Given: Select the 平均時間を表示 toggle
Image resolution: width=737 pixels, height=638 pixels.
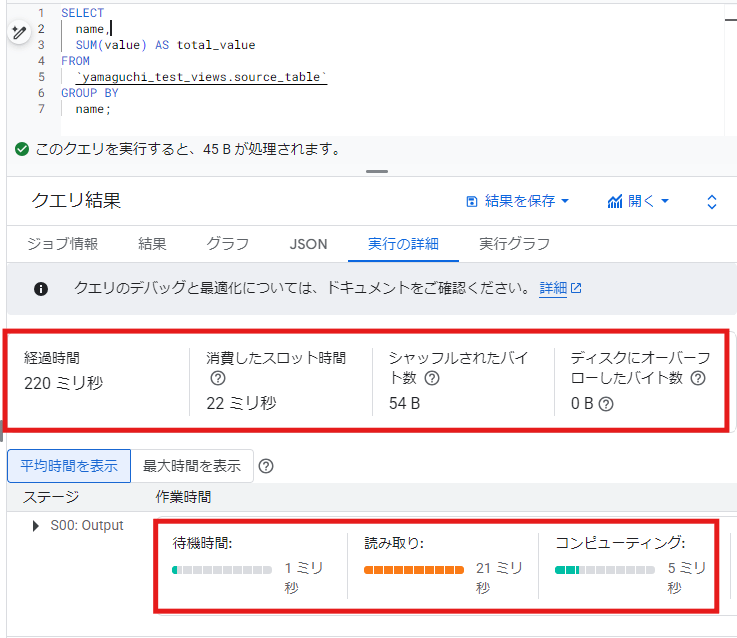Looking at the screenshot, I should tap(69, 466).
